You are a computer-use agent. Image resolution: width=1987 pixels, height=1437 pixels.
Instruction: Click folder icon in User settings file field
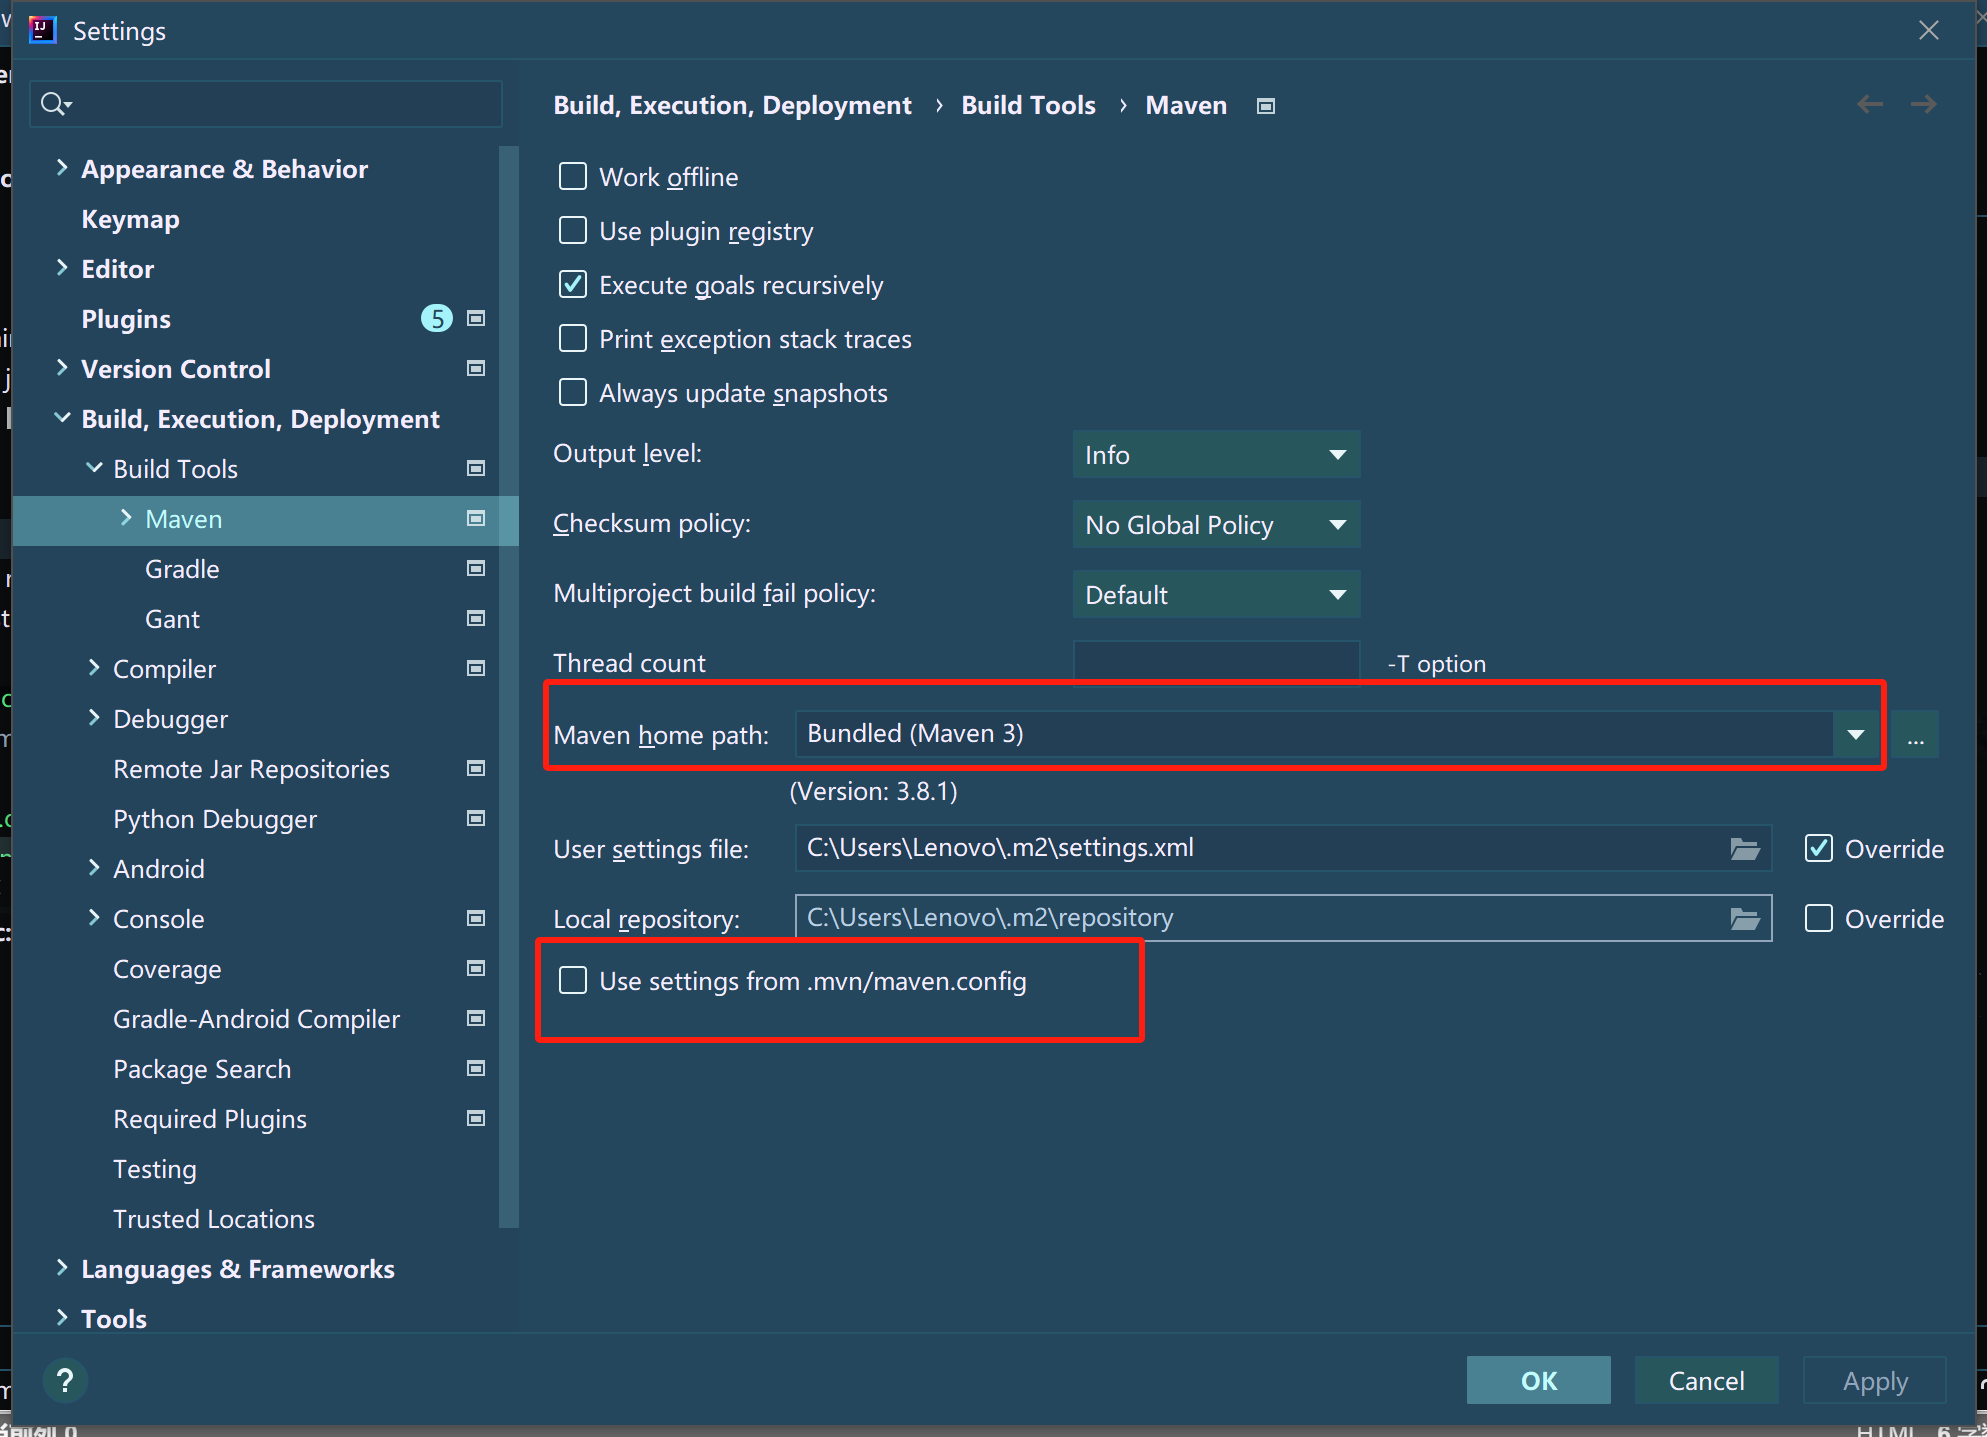[x=1745, y=849]
